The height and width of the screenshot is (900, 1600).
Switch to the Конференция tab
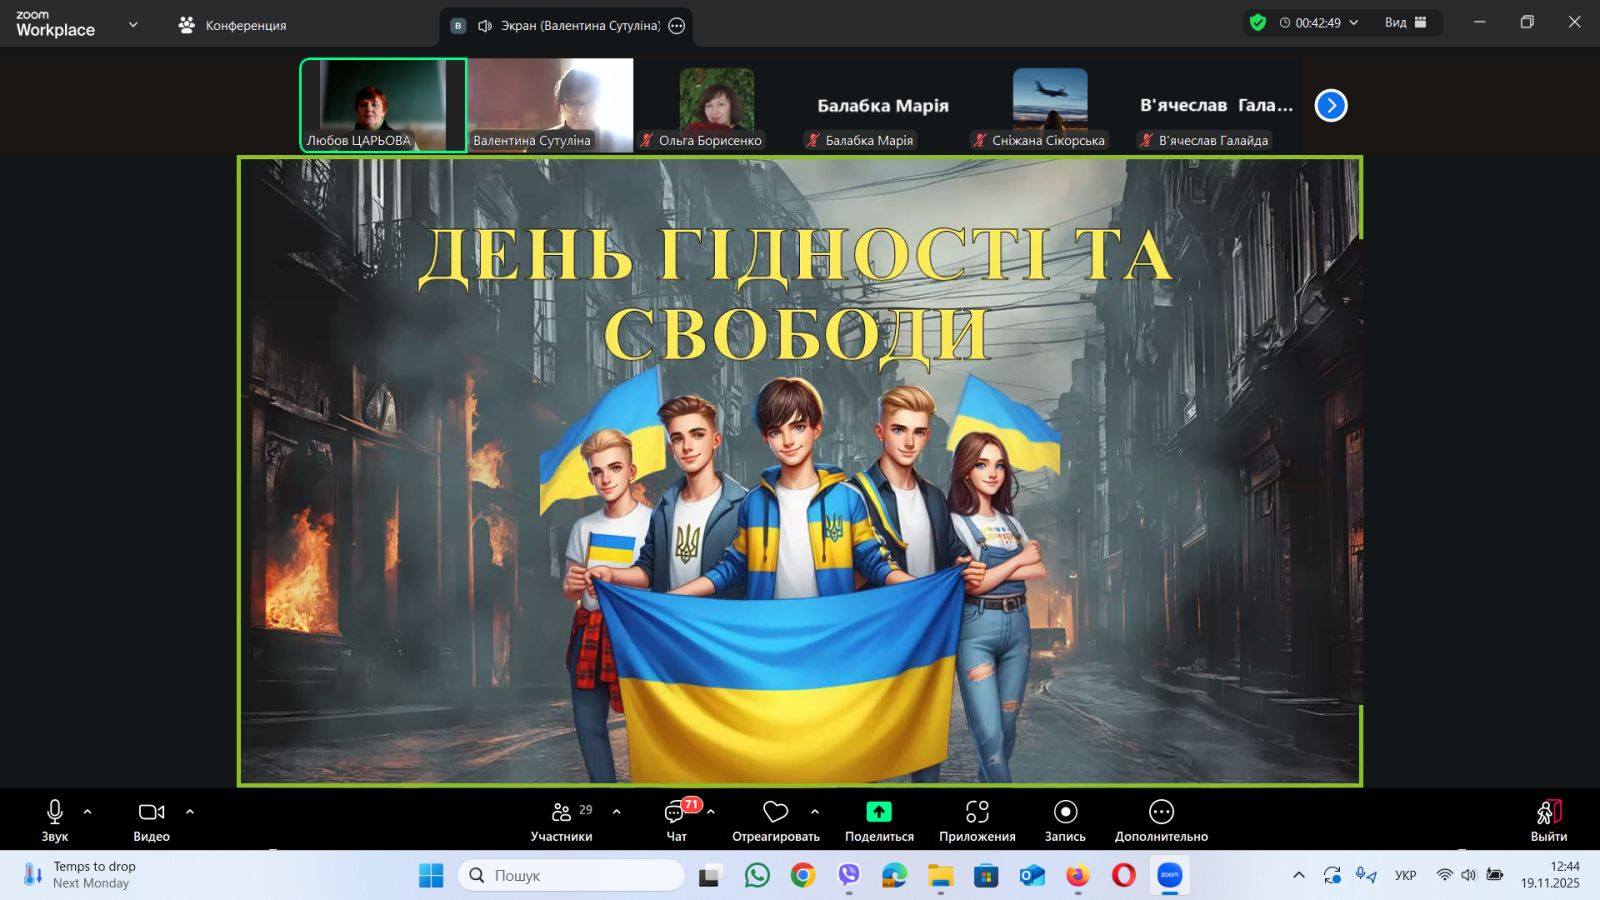point(233,25)
